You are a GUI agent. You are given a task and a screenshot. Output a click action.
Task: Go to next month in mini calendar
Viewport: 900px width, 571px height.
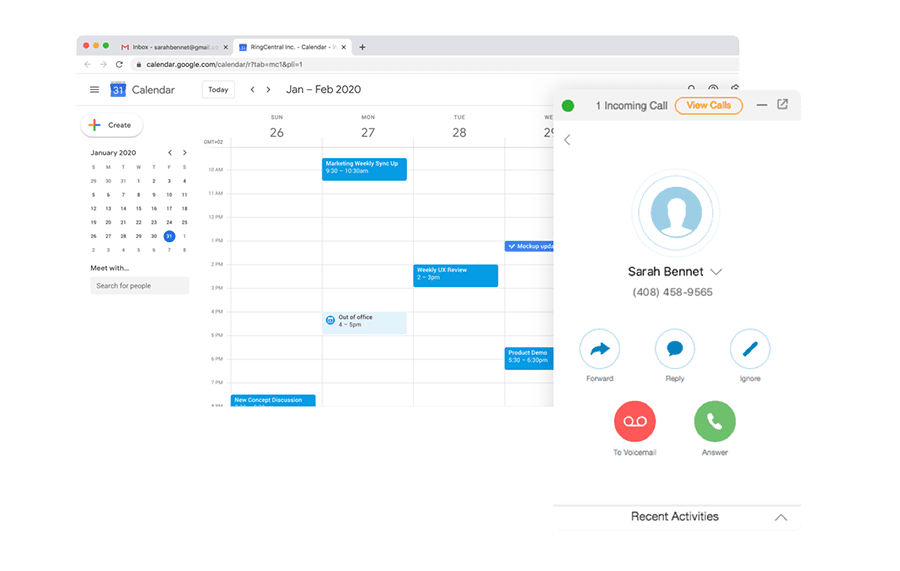[x=184, y=153]
